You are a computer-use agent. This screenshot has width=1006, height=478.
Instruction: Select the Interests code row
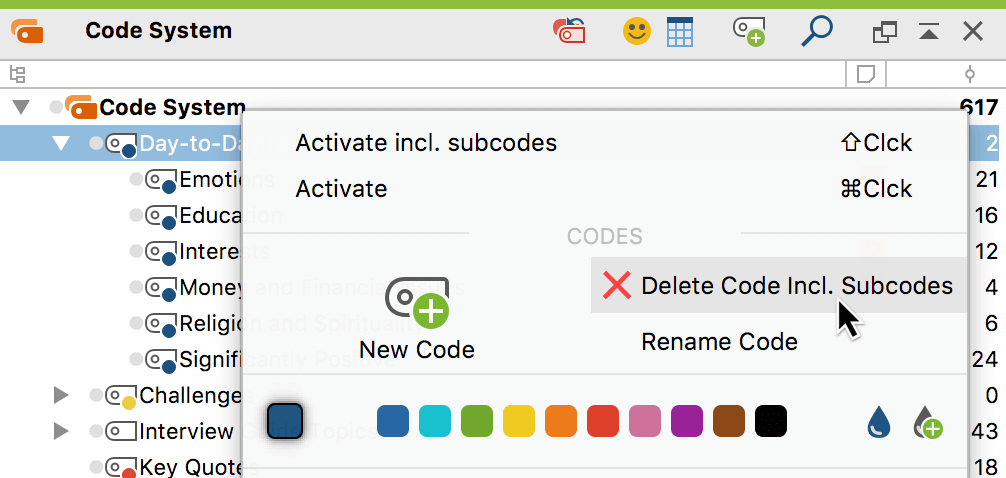(x=121, y=252)
